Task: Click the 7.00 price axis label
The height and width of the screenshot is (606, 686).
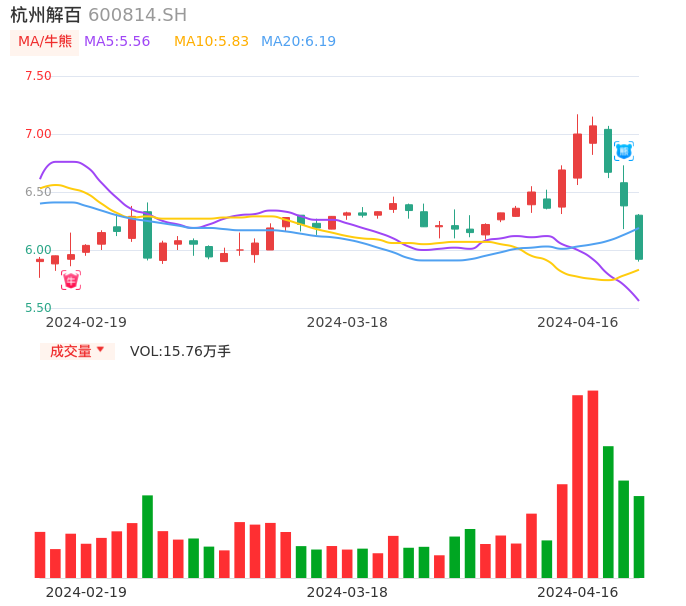Action: coord(38,134)
